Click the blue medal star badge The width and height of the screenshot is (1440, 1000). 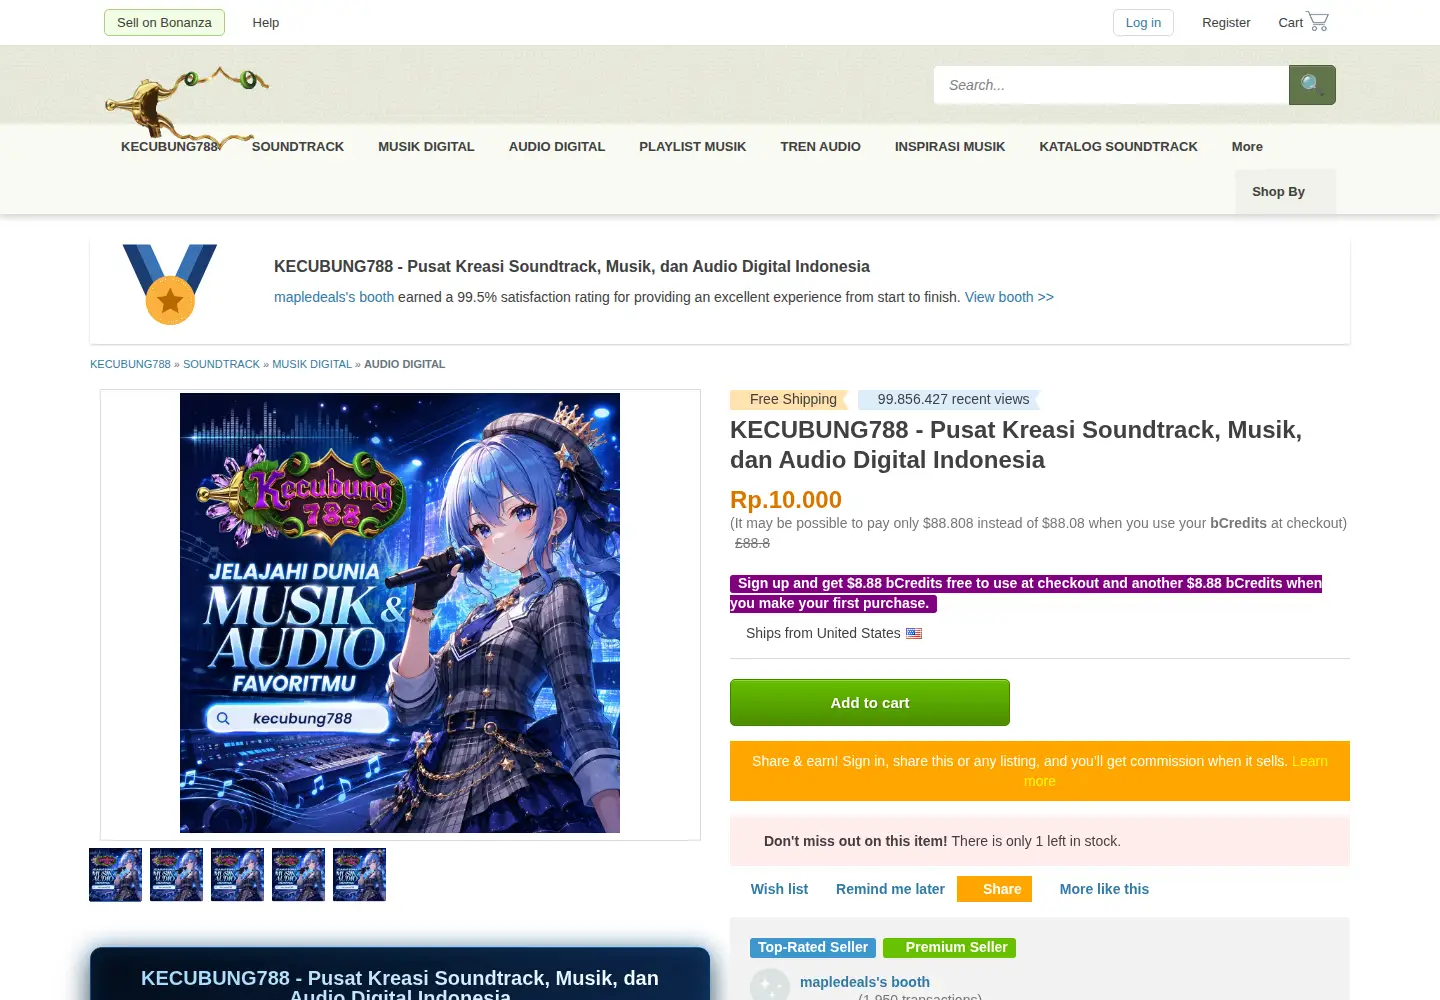[170, 285]
